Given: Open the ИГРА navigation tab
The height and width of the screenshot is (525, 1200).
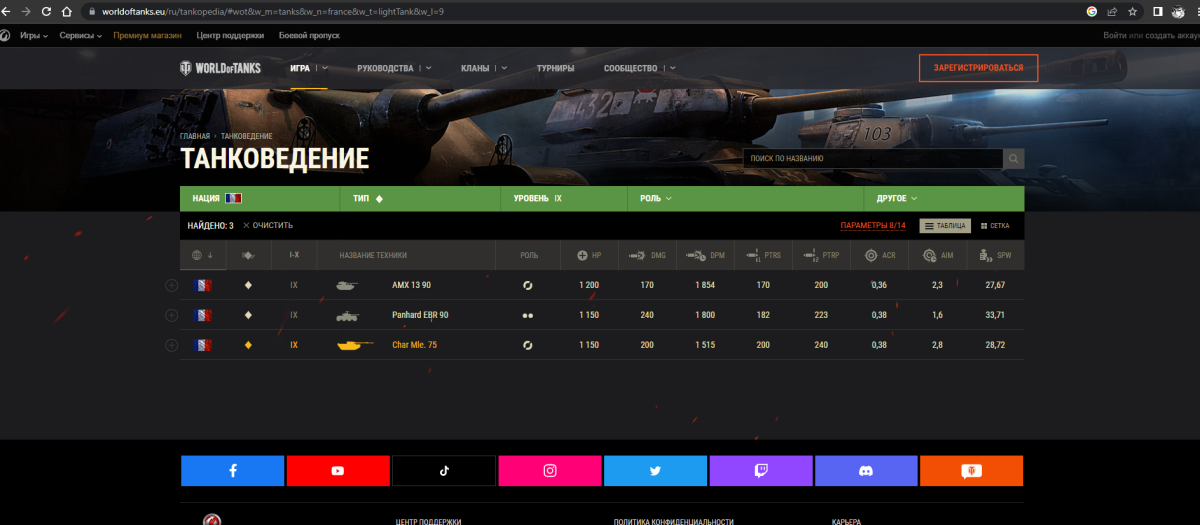Looking at the screenshot, I should [300, 68].
